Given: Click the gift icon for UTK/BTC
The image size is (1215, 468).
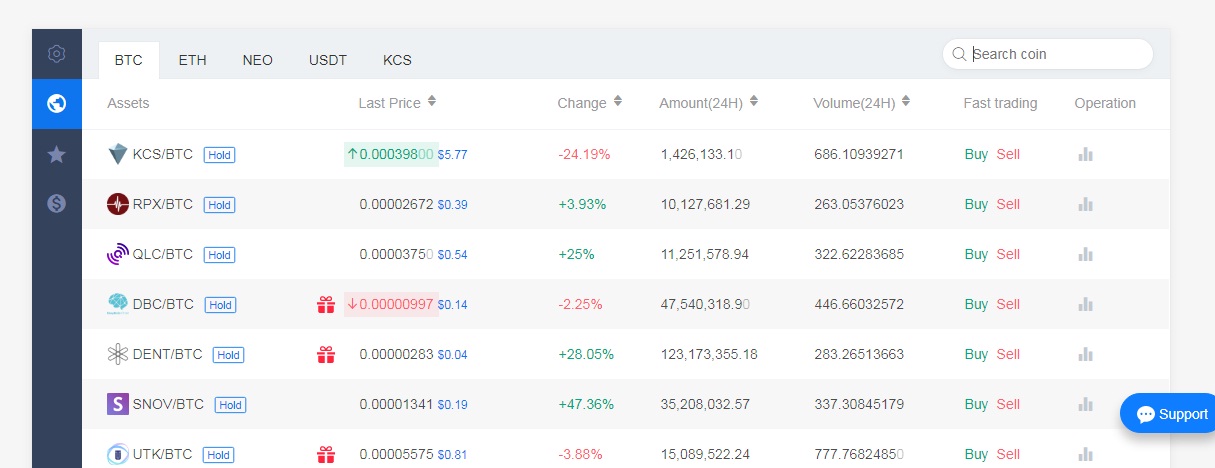Looking at the screenshot, I should click(x=326, y=454).
